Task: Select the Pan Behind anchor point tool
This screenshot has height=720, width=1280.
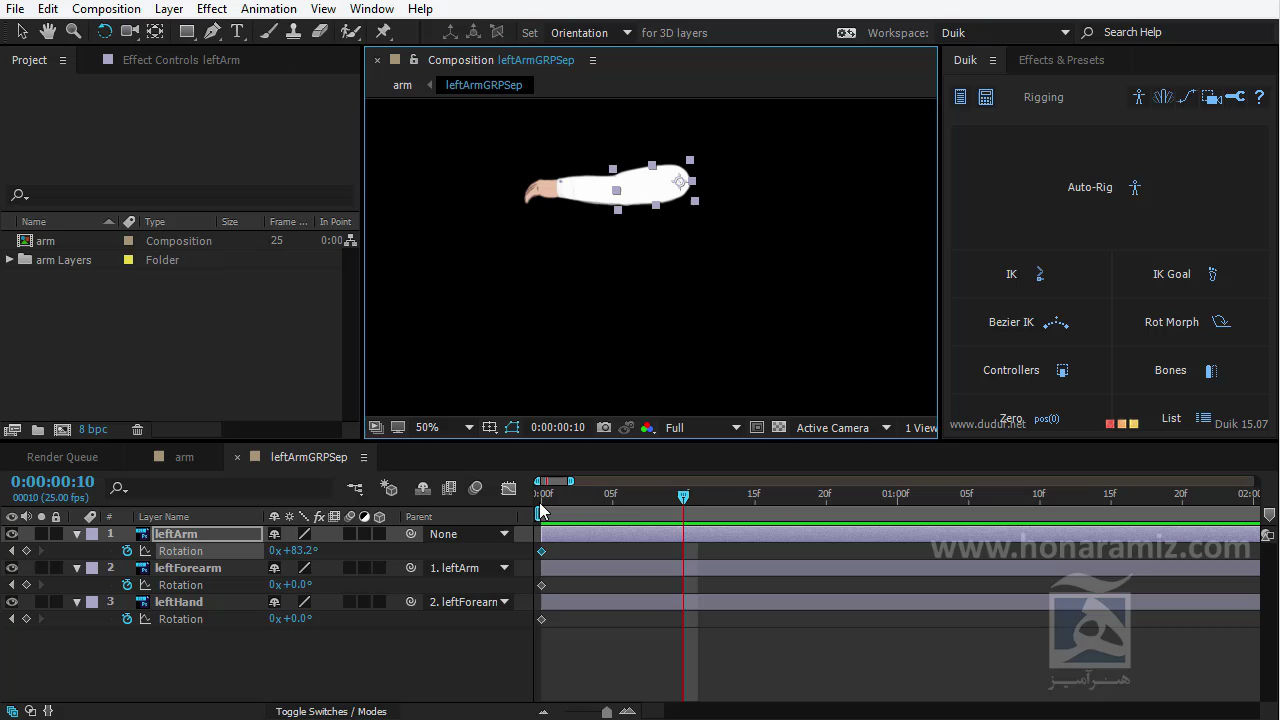Action: (156, 32)
